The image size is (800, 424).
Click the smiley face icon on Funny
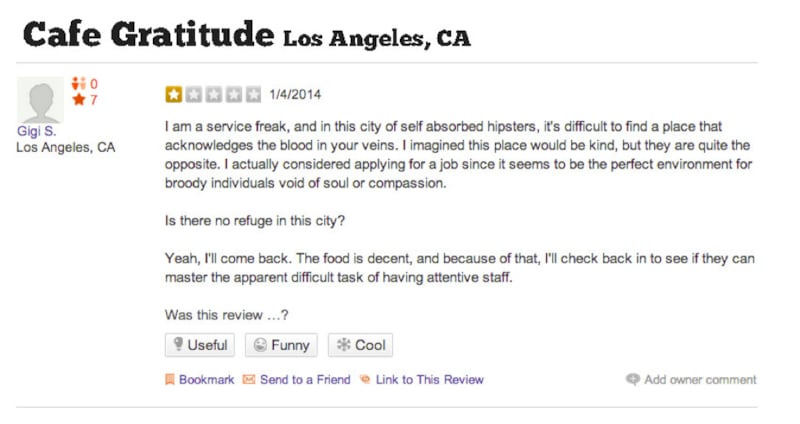260,345
